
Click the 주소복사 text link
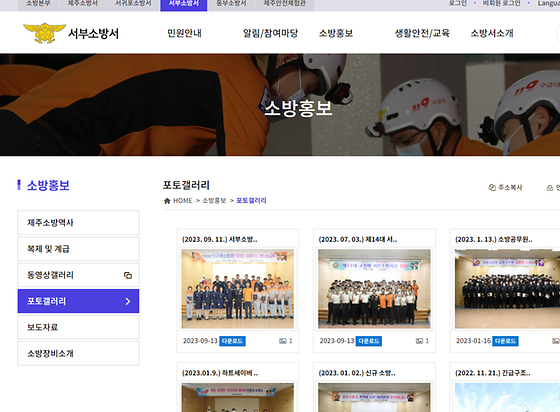coord(510,187)
